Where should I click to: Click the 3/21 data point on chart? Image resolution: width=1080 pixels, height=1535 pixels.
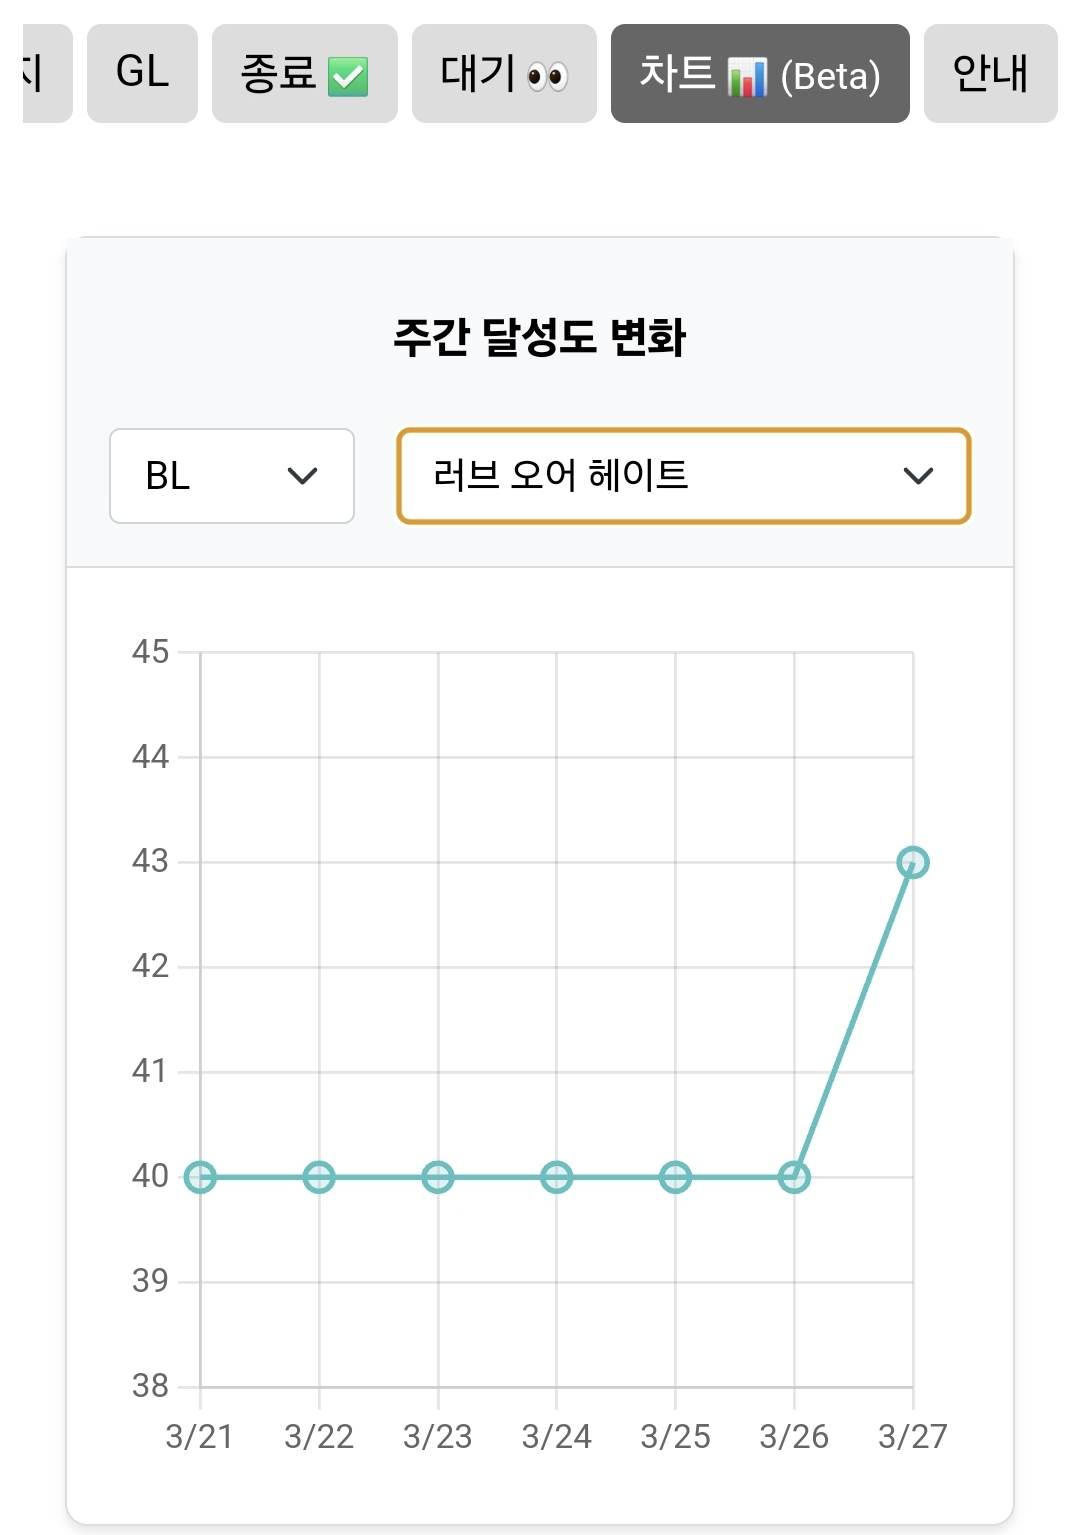pyautogui.click(x=200, y=1177)
